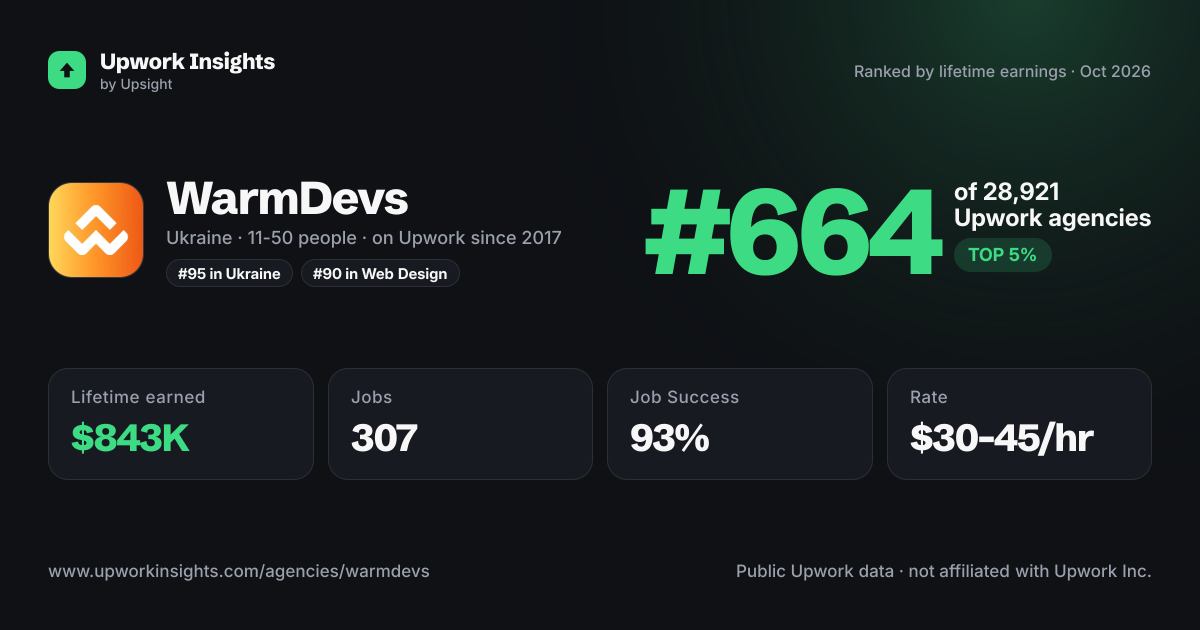1200x630 pixels.
Task: Click the 93% job success value
Action: pos(670,438)
